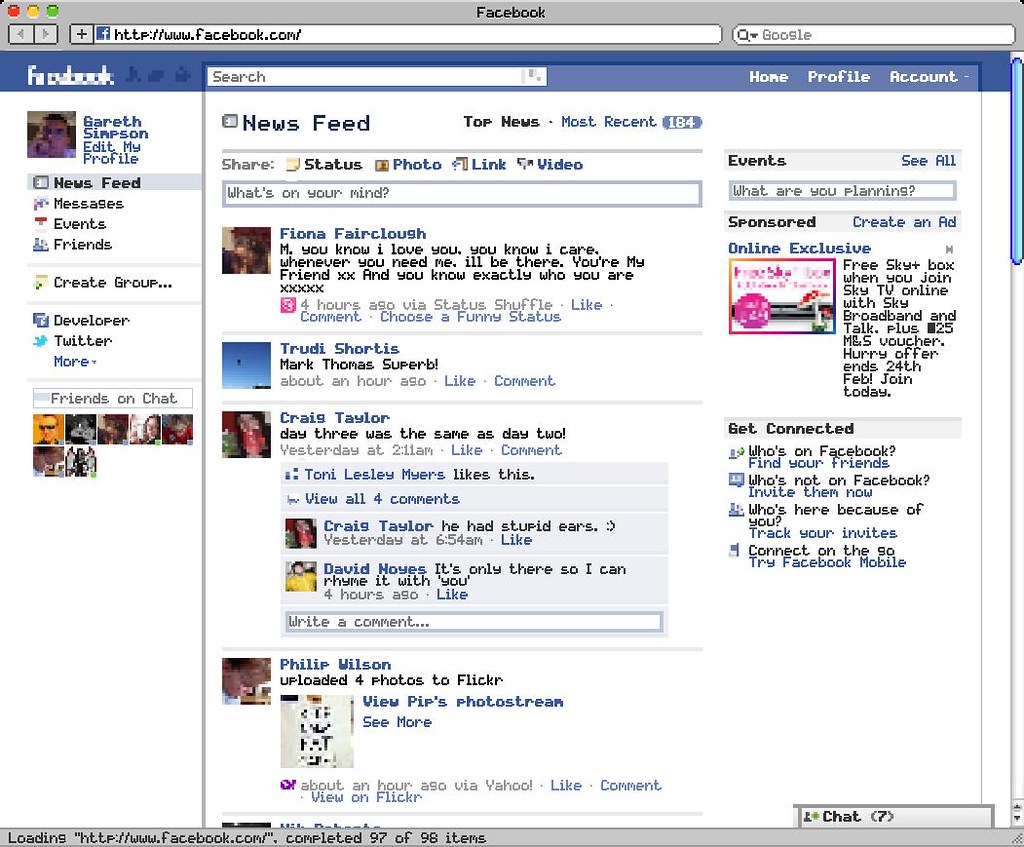Click the Status Shuffle app icon
Image resolution: width=1024 pixels, height=847 pixels.
[x=288, y=305]
